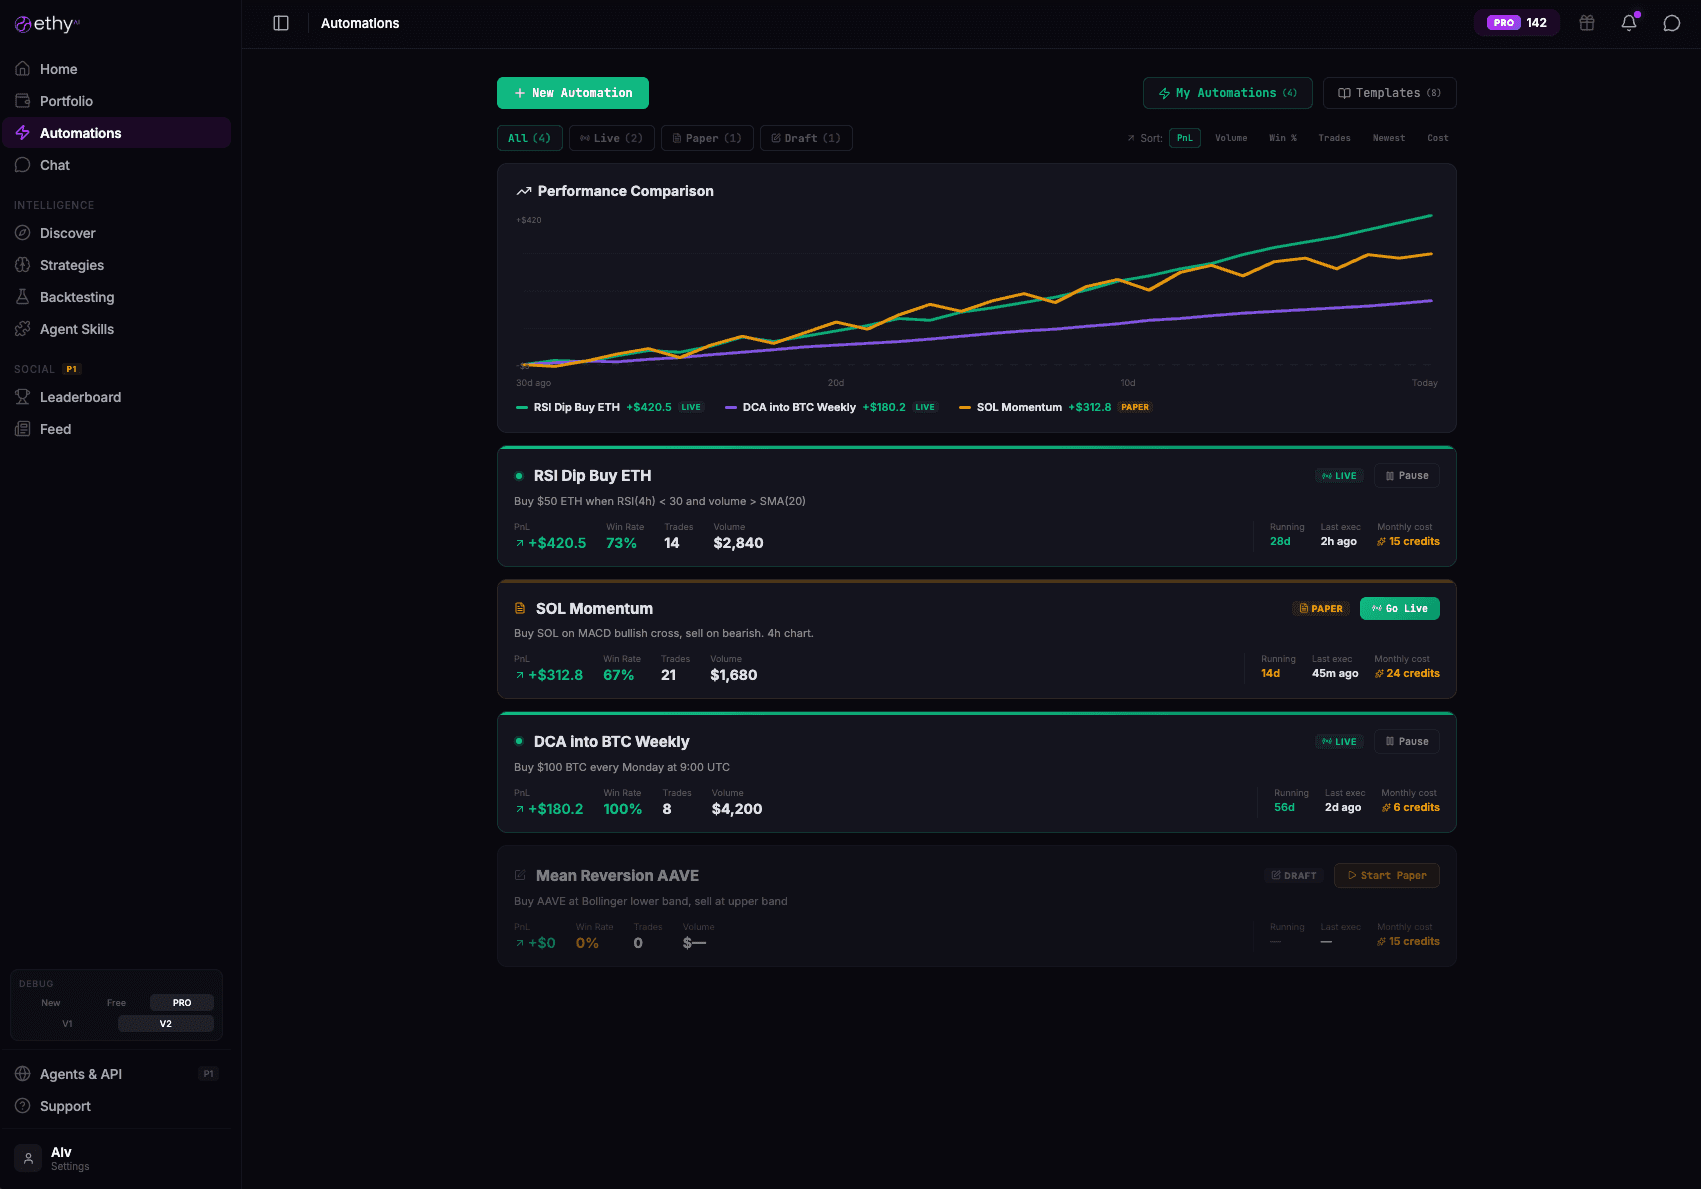
Task: Change sorting to Newest
Action: pos(1388,138)
